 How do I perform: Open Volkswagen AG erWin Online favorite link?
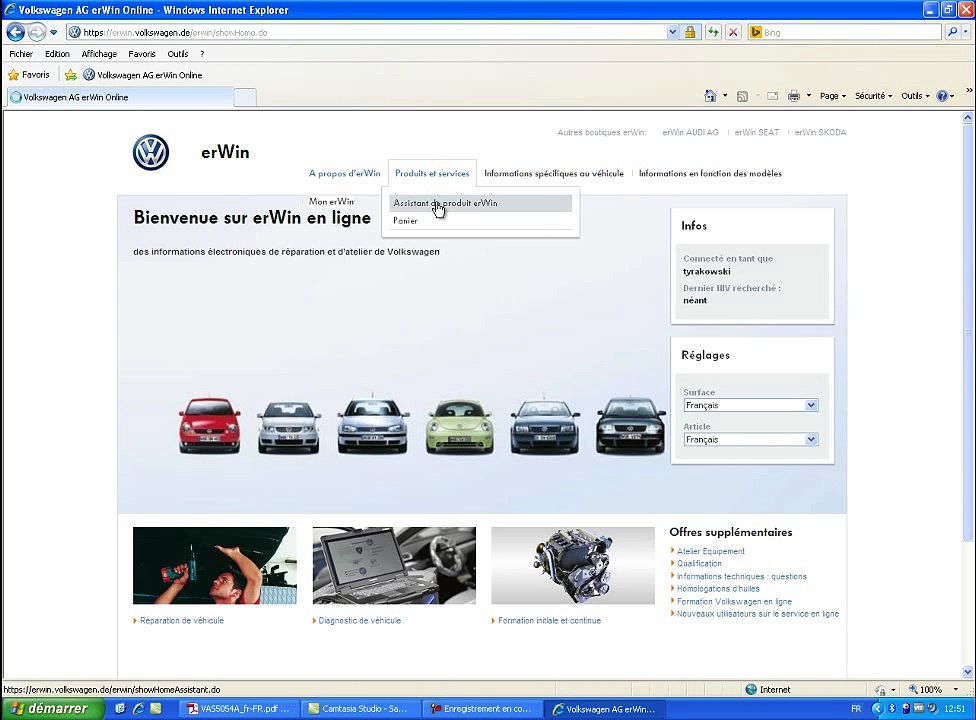pyautogui.click(x=143, y=75)
